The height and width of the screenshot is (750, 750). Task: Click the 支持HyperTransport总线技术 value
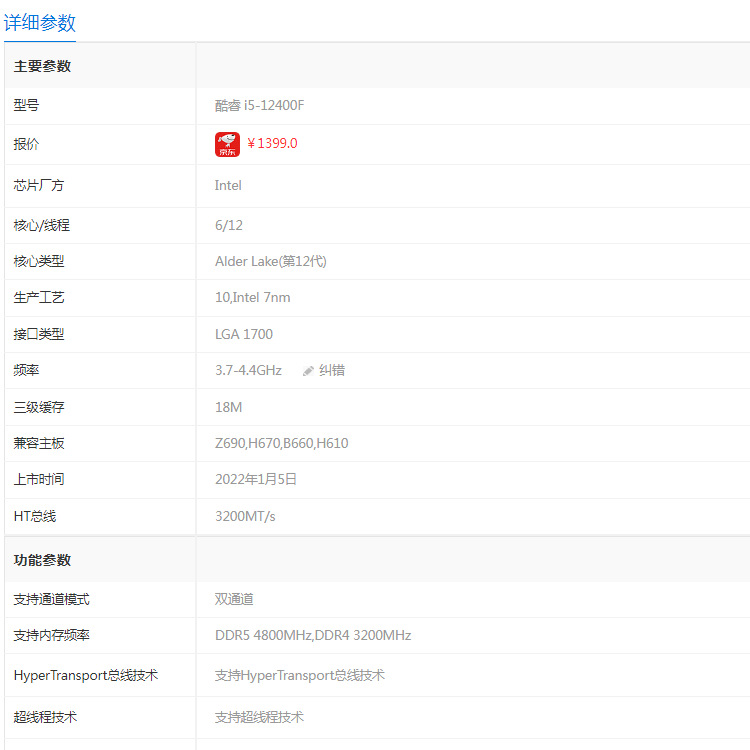[300, 675]
